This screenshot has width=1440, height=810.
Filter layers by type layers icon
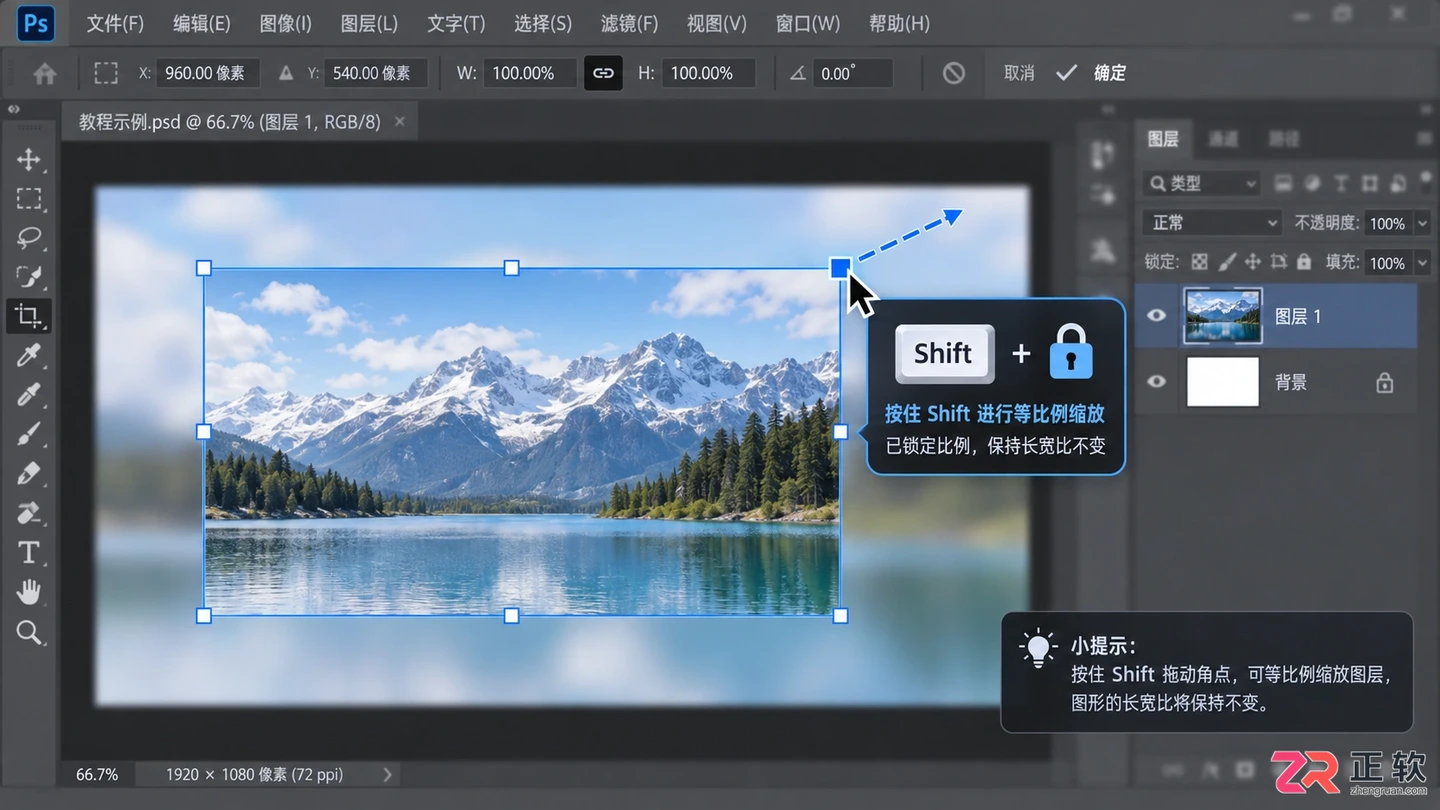coord(1341,183)
